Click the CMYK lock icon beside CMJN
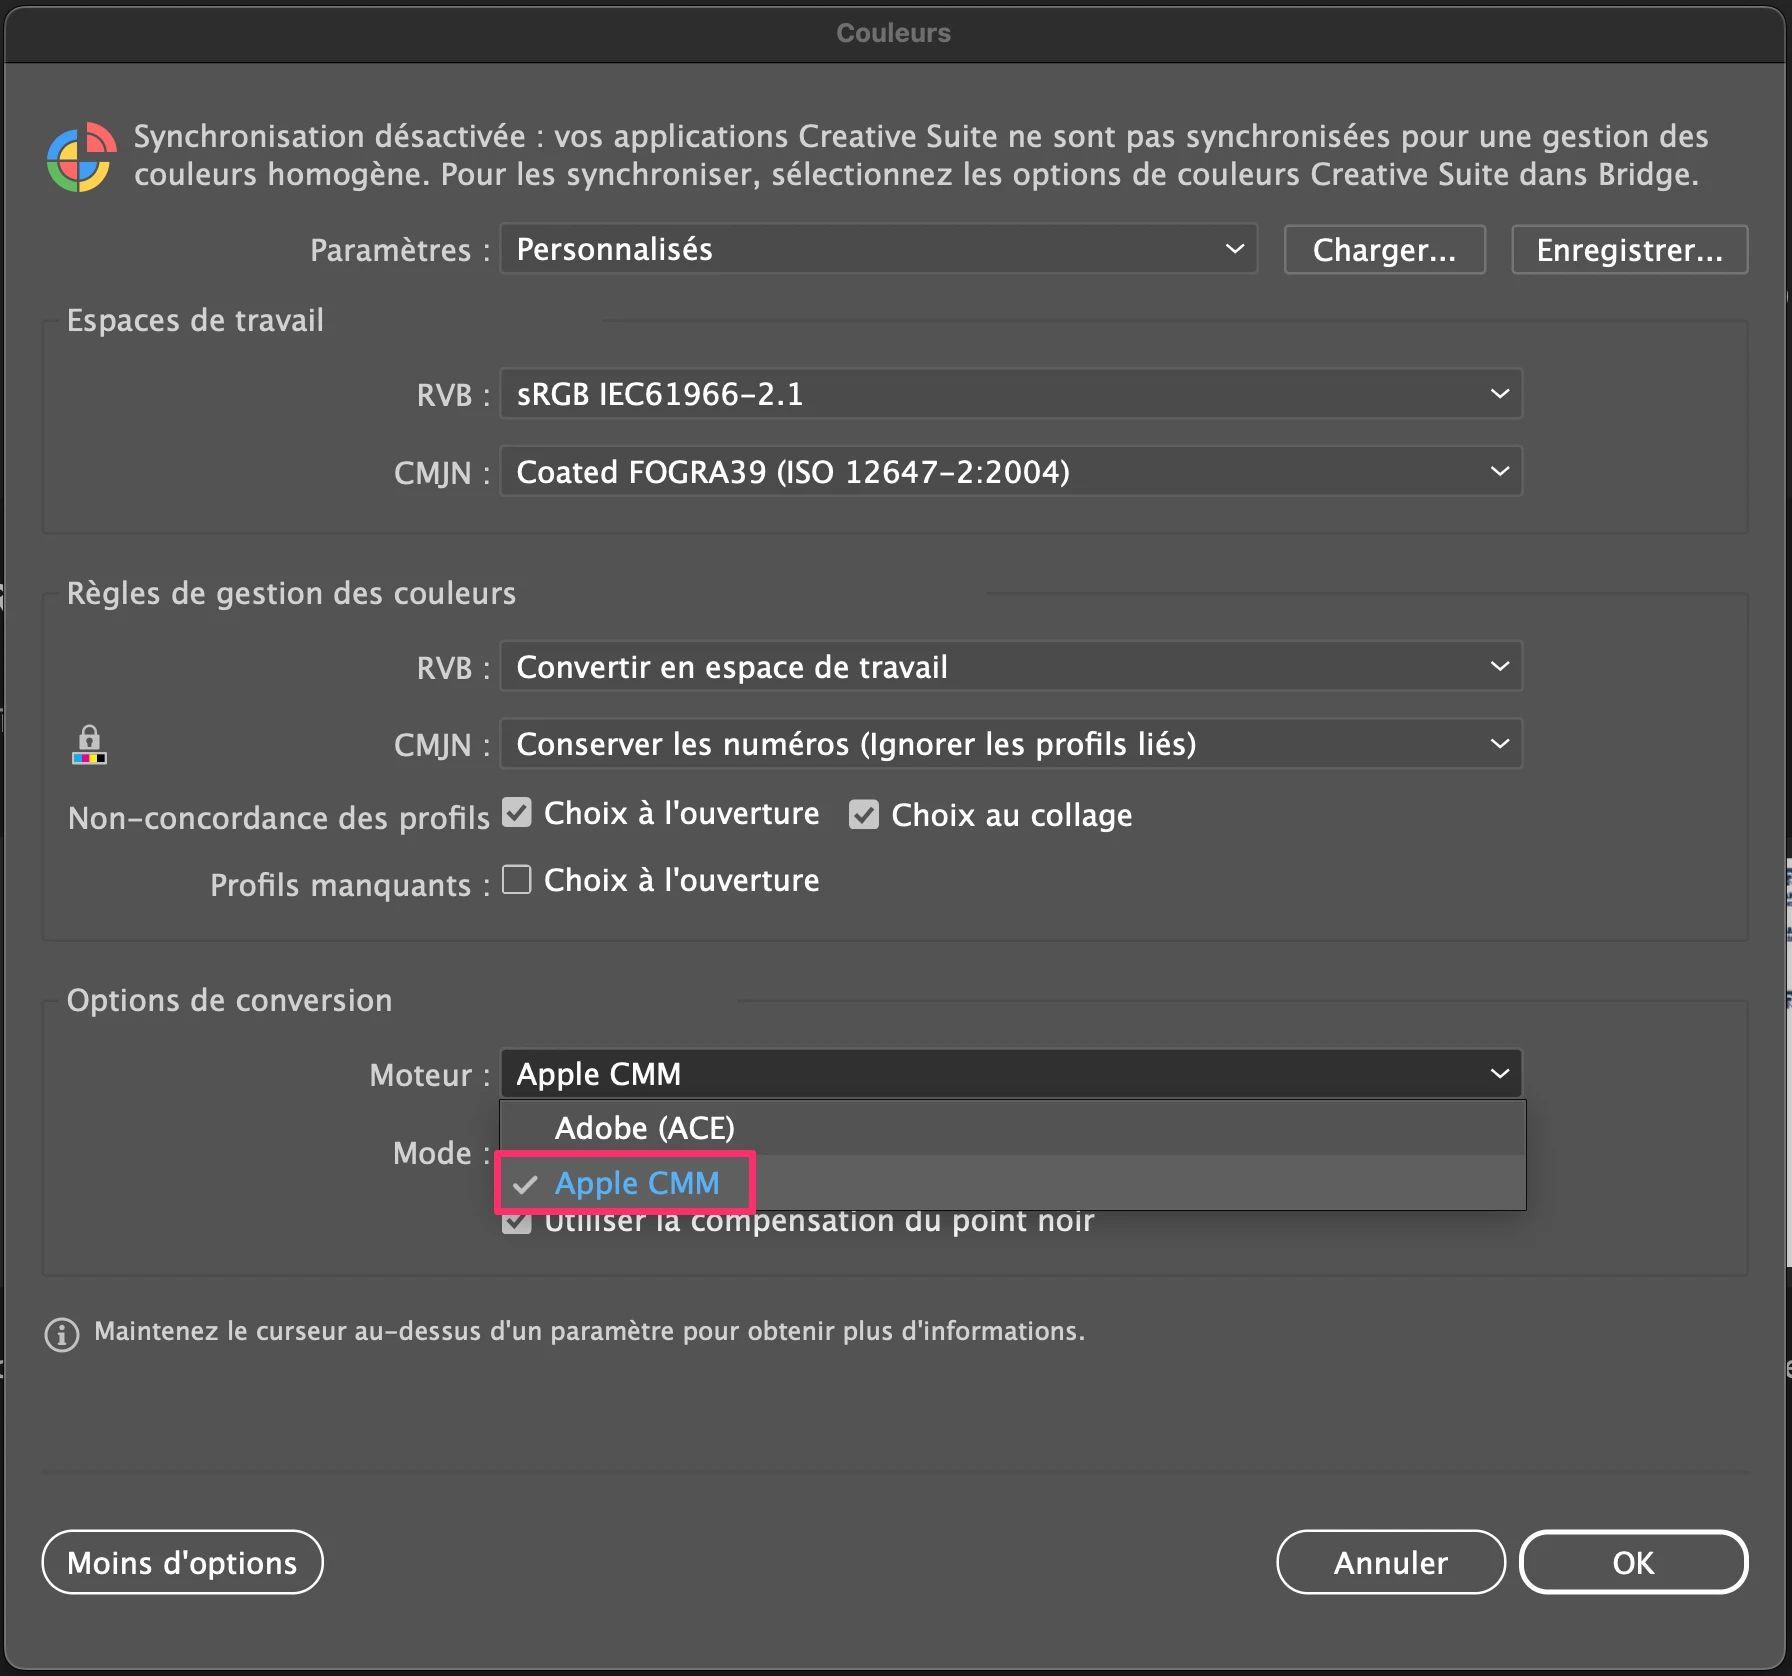 89,745
